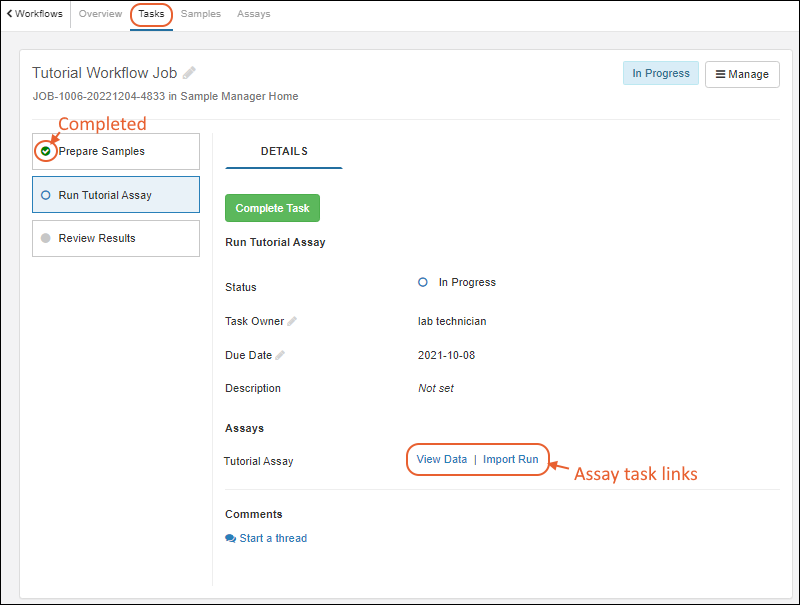Viewport: 800px width, 605px height.
Task: Click the green completed checkmark icon
Action: tap(45, 151)
